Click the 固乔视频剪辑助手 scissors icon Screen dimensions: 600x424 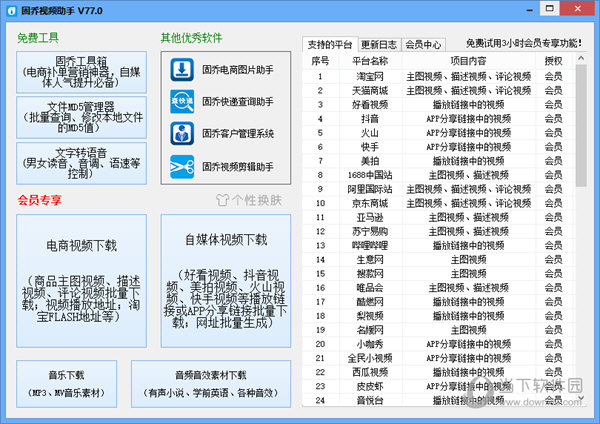pos(182,166)
